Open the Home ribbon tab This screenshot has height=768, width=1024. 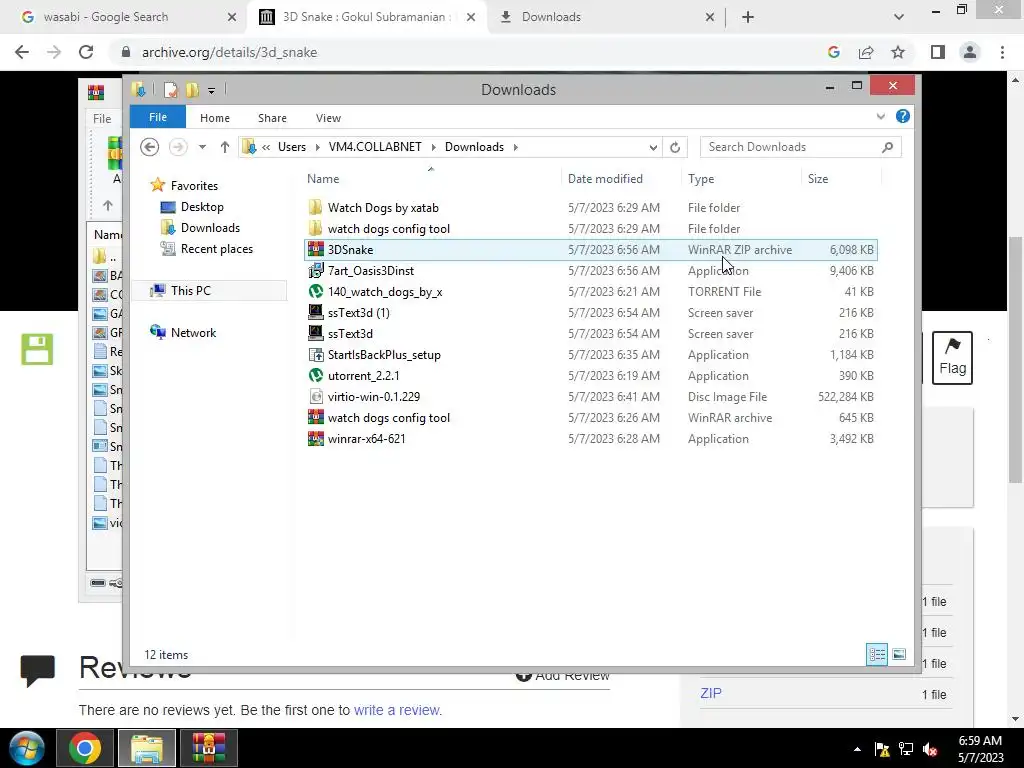215,118
